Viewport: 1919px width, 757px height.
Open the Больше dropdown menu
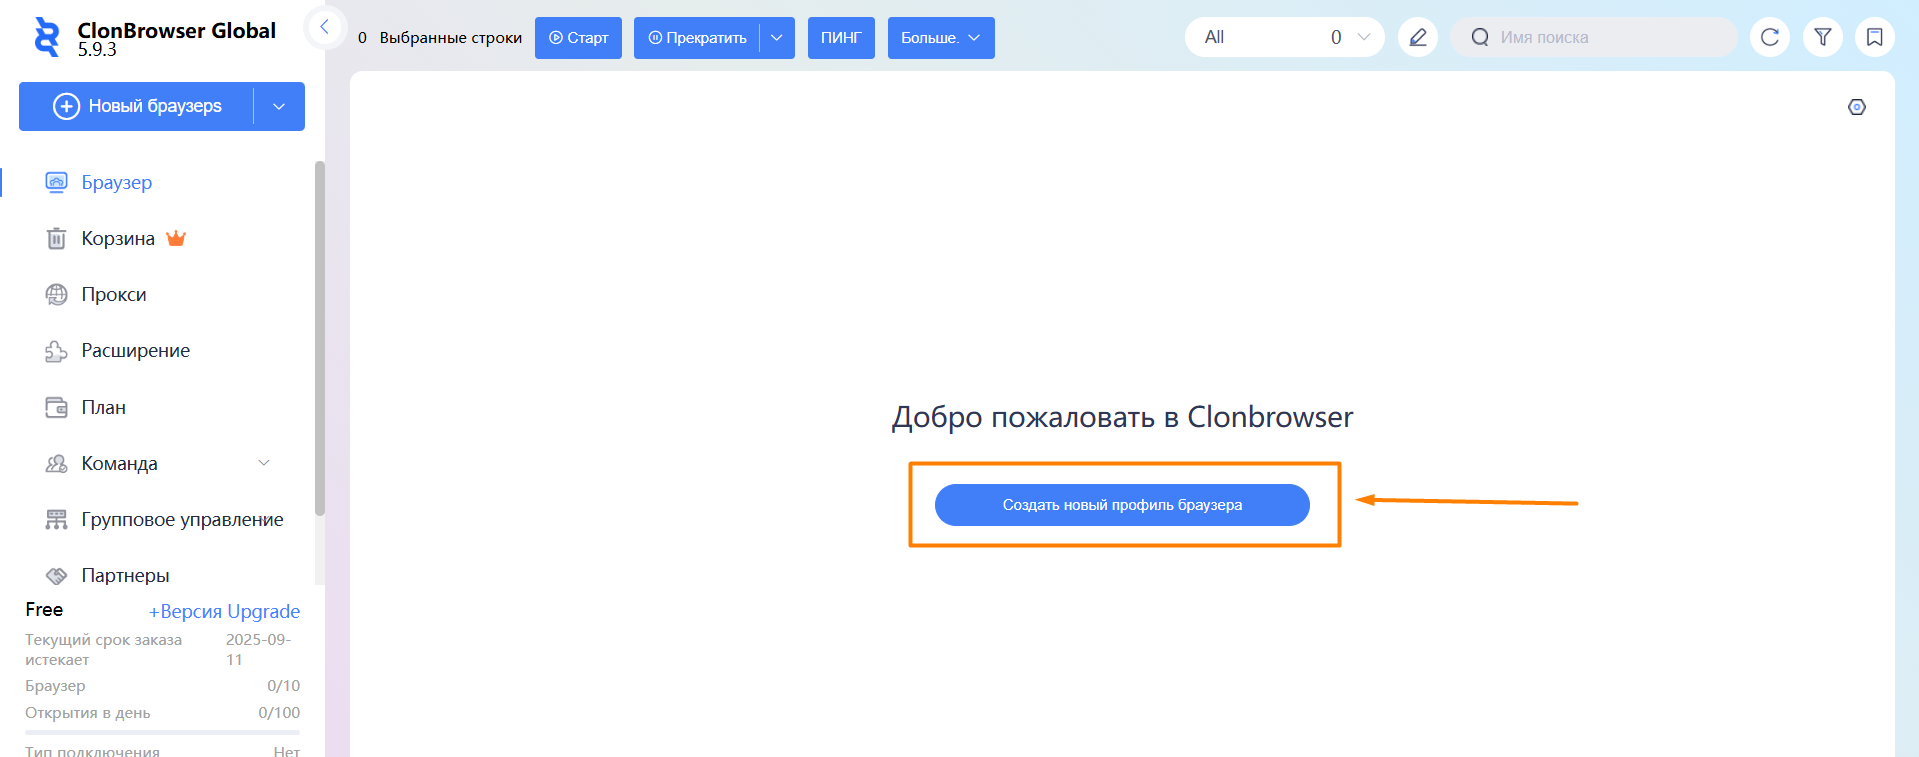pos(941,38)
